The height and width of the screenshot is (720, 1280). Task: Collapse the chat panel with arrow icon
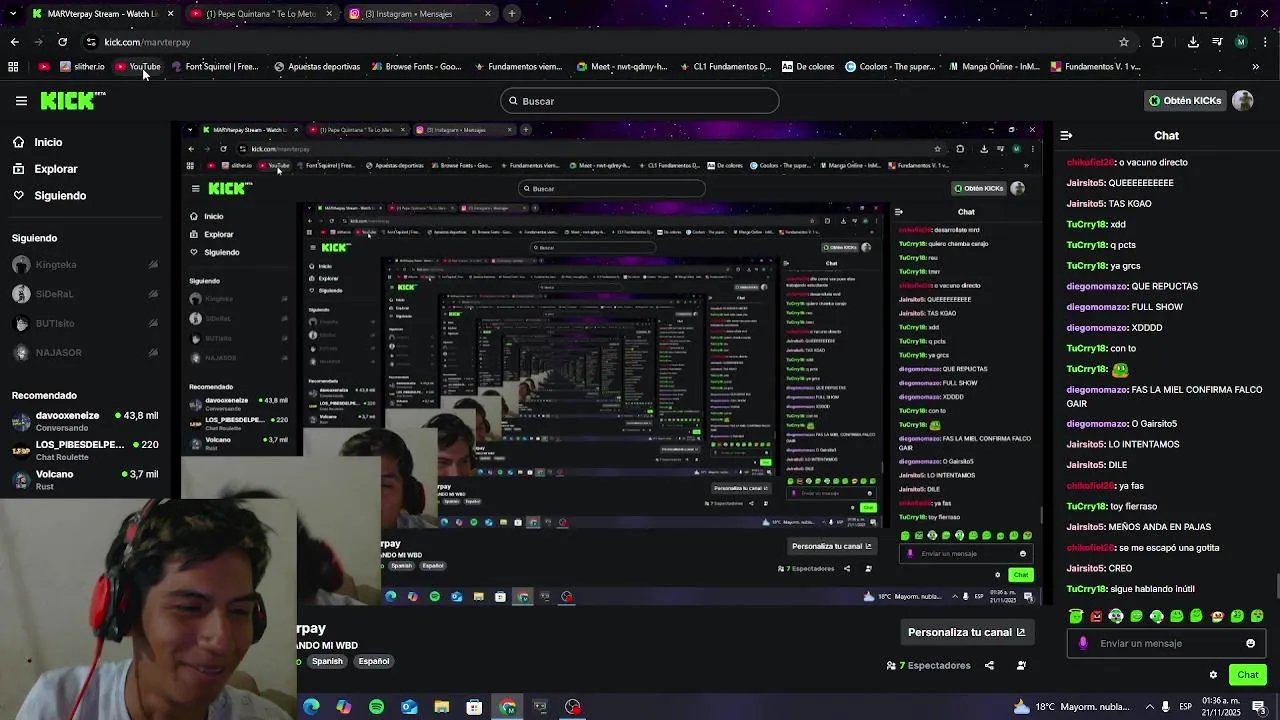pos(1066,135)
